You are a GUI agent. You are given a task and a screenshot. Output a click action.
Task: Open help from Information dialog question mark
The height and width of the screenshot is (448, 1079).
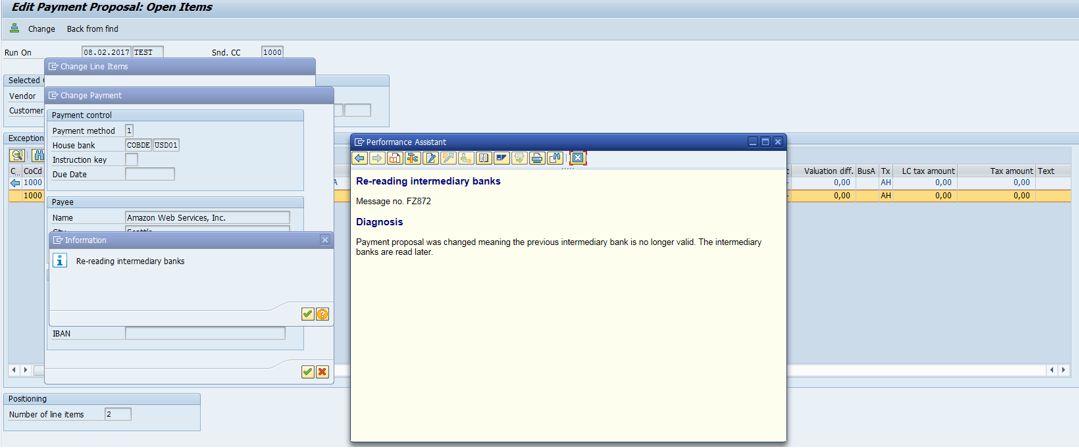point(322,314)
